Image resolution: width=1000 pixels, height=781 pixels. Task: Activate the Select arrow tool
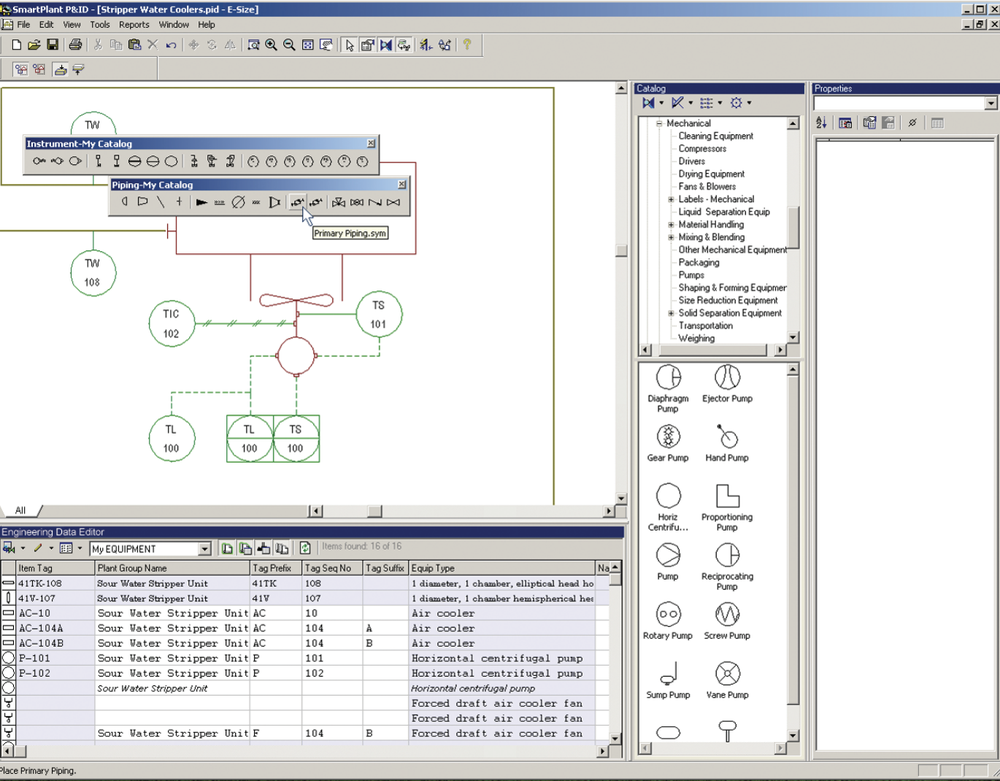point(349,45)
